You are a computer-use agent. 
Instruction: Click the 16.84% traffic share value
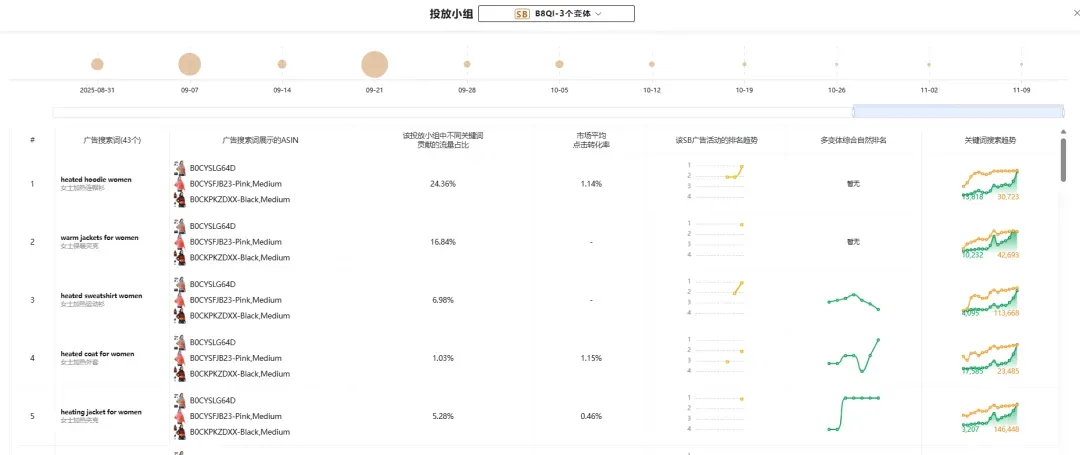[x=442, y=242]
